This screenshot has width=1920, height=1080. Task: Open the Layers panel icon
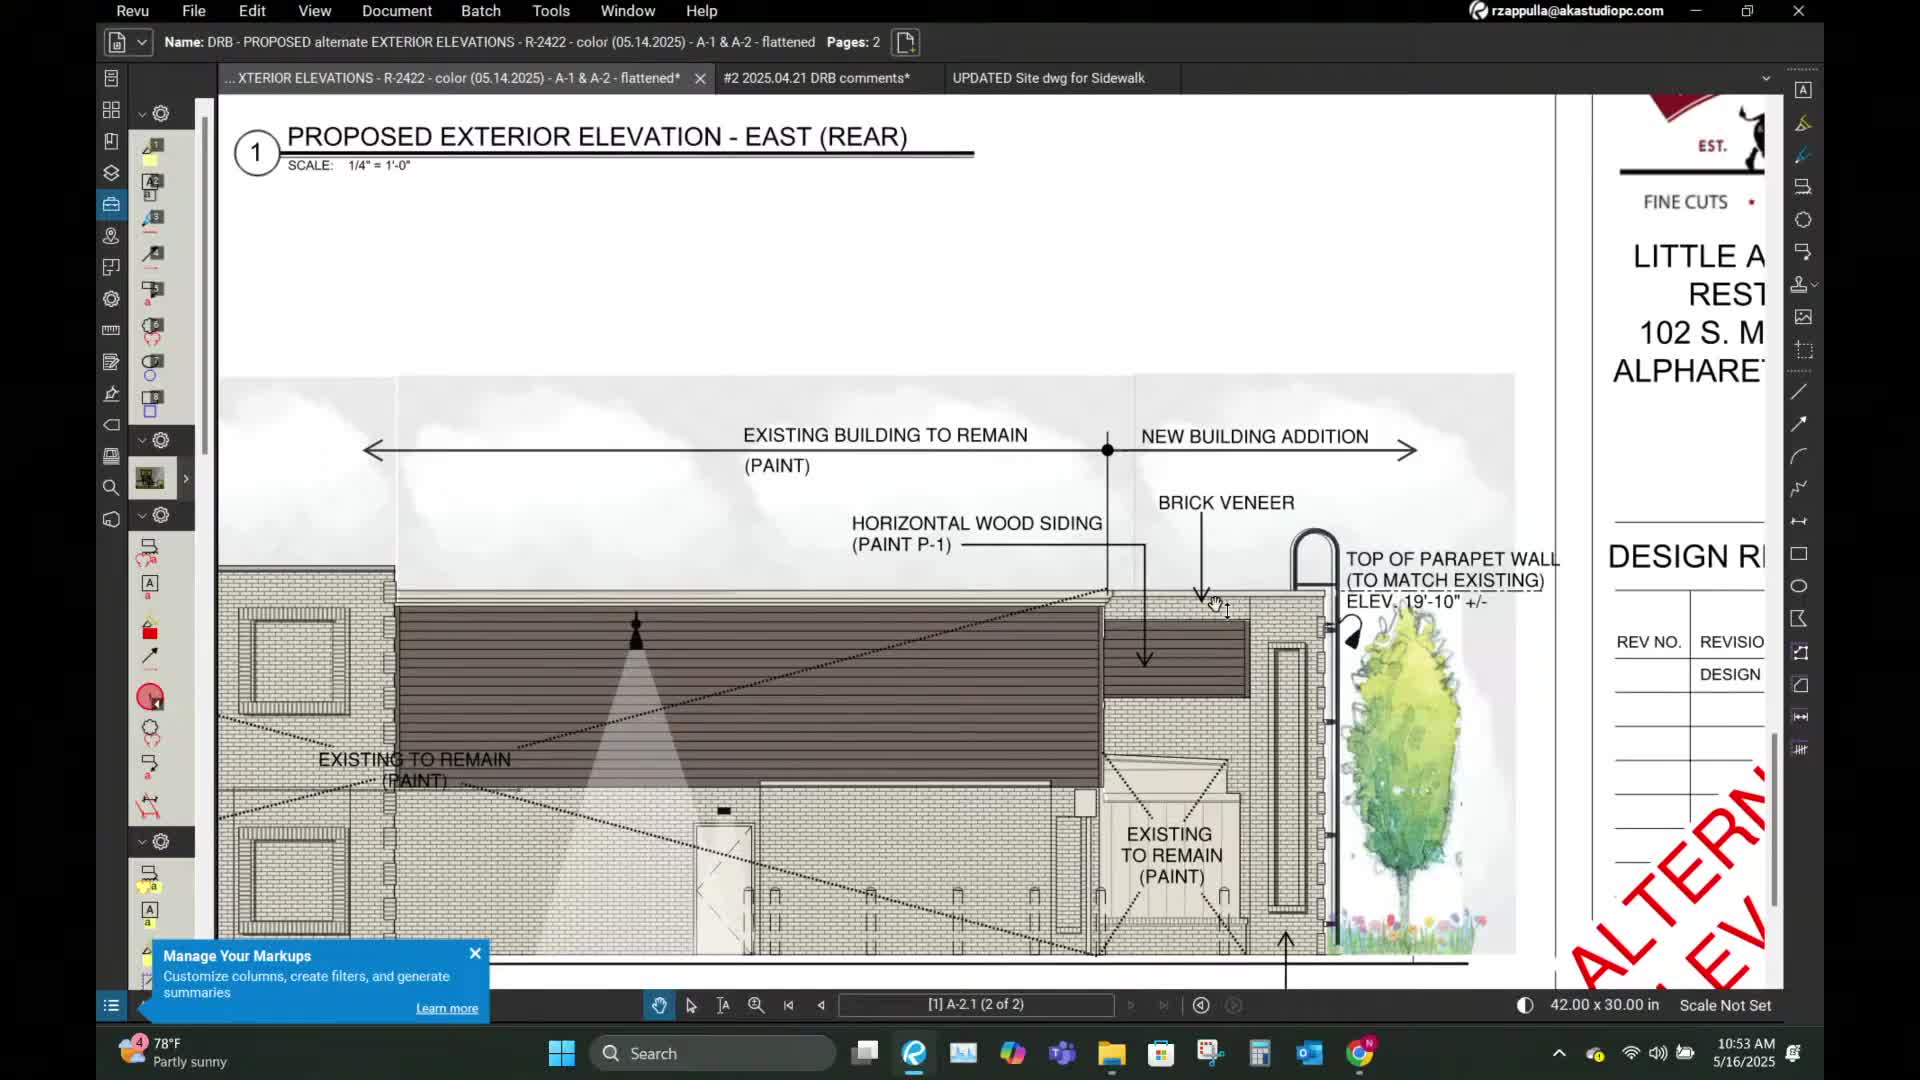coord(111,173)
